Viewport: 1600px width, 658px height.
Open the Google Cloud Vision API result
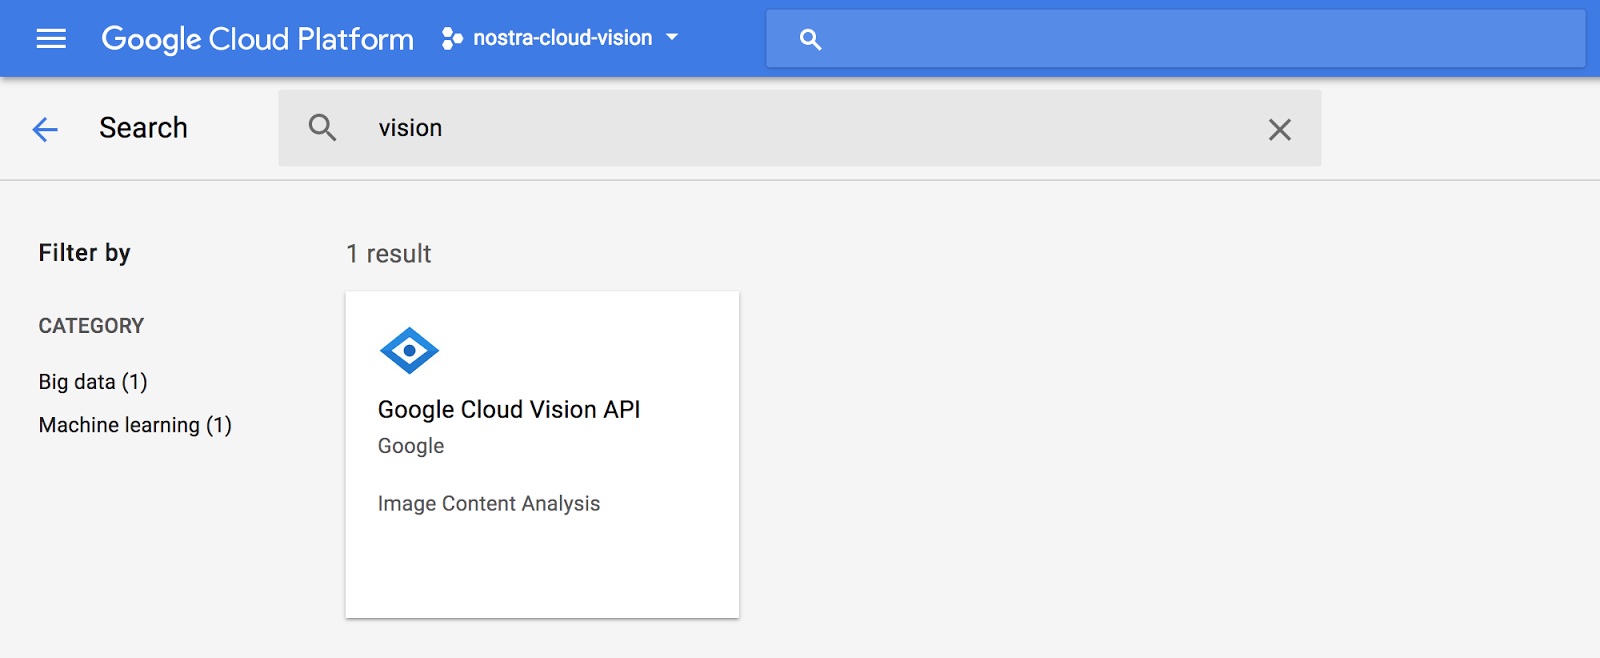point(542,455)
